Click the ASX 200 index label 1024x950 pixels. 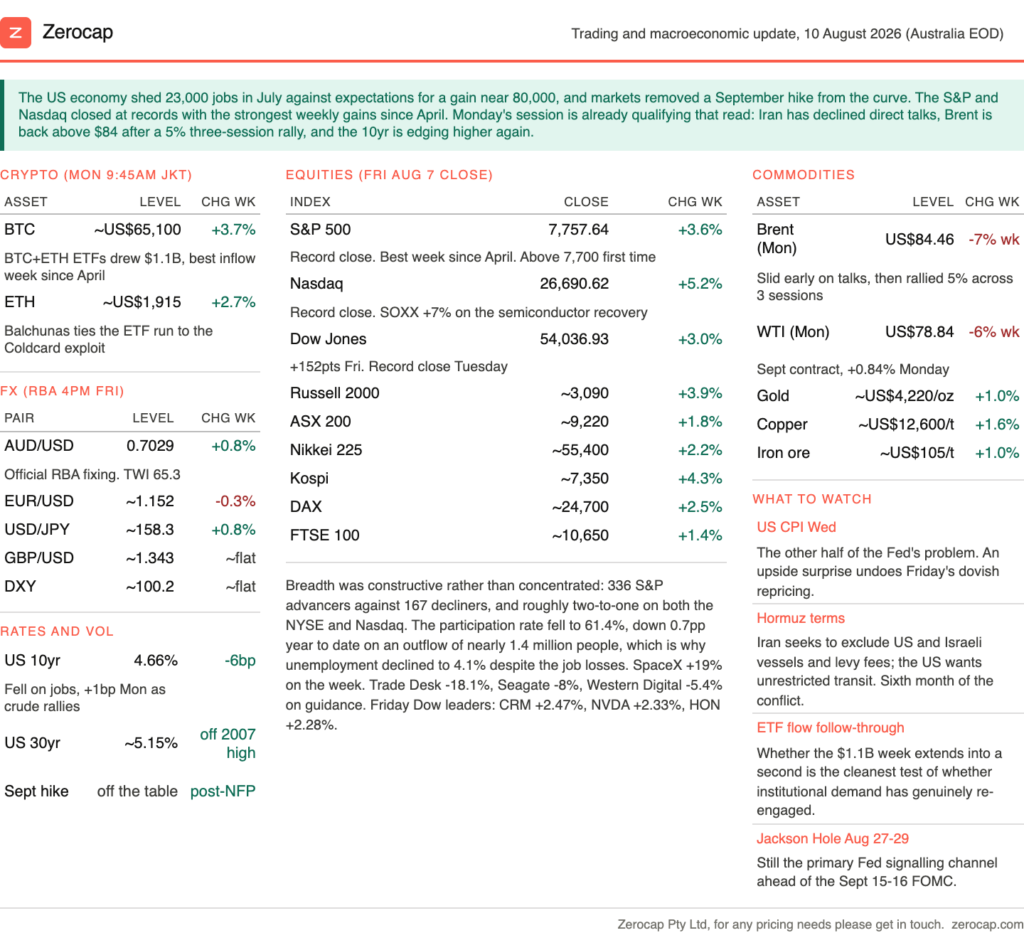point(321,422)
